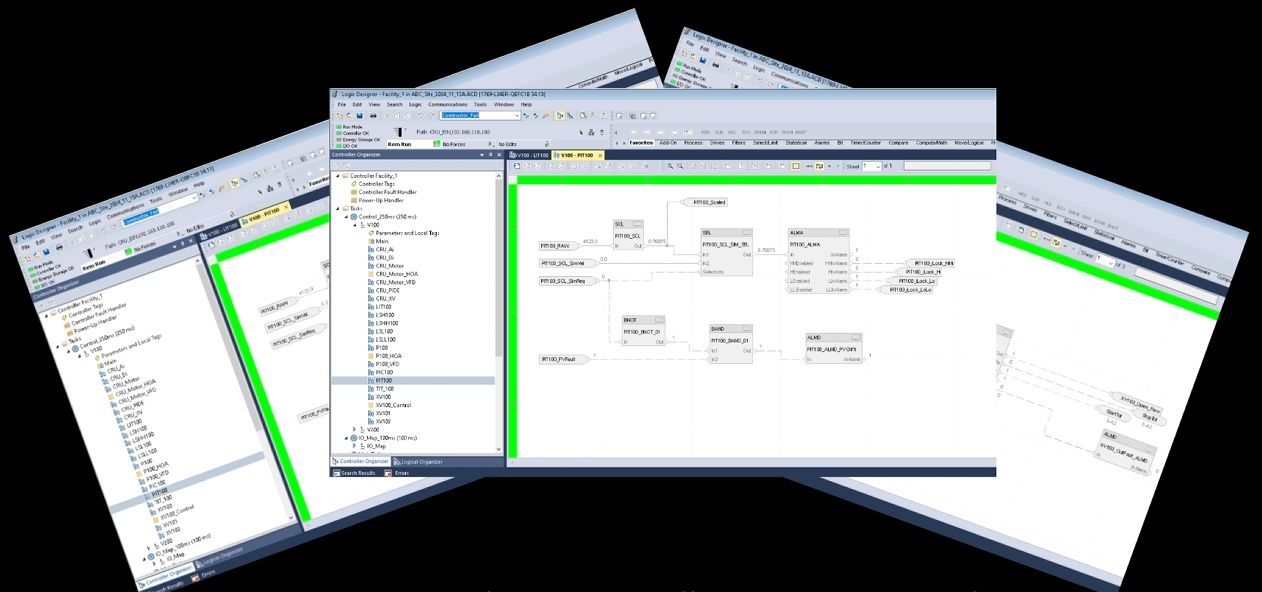Select the Timer/Counter instruction tab
Viewport: 1262px width, 592px height.
coord(866,143)
